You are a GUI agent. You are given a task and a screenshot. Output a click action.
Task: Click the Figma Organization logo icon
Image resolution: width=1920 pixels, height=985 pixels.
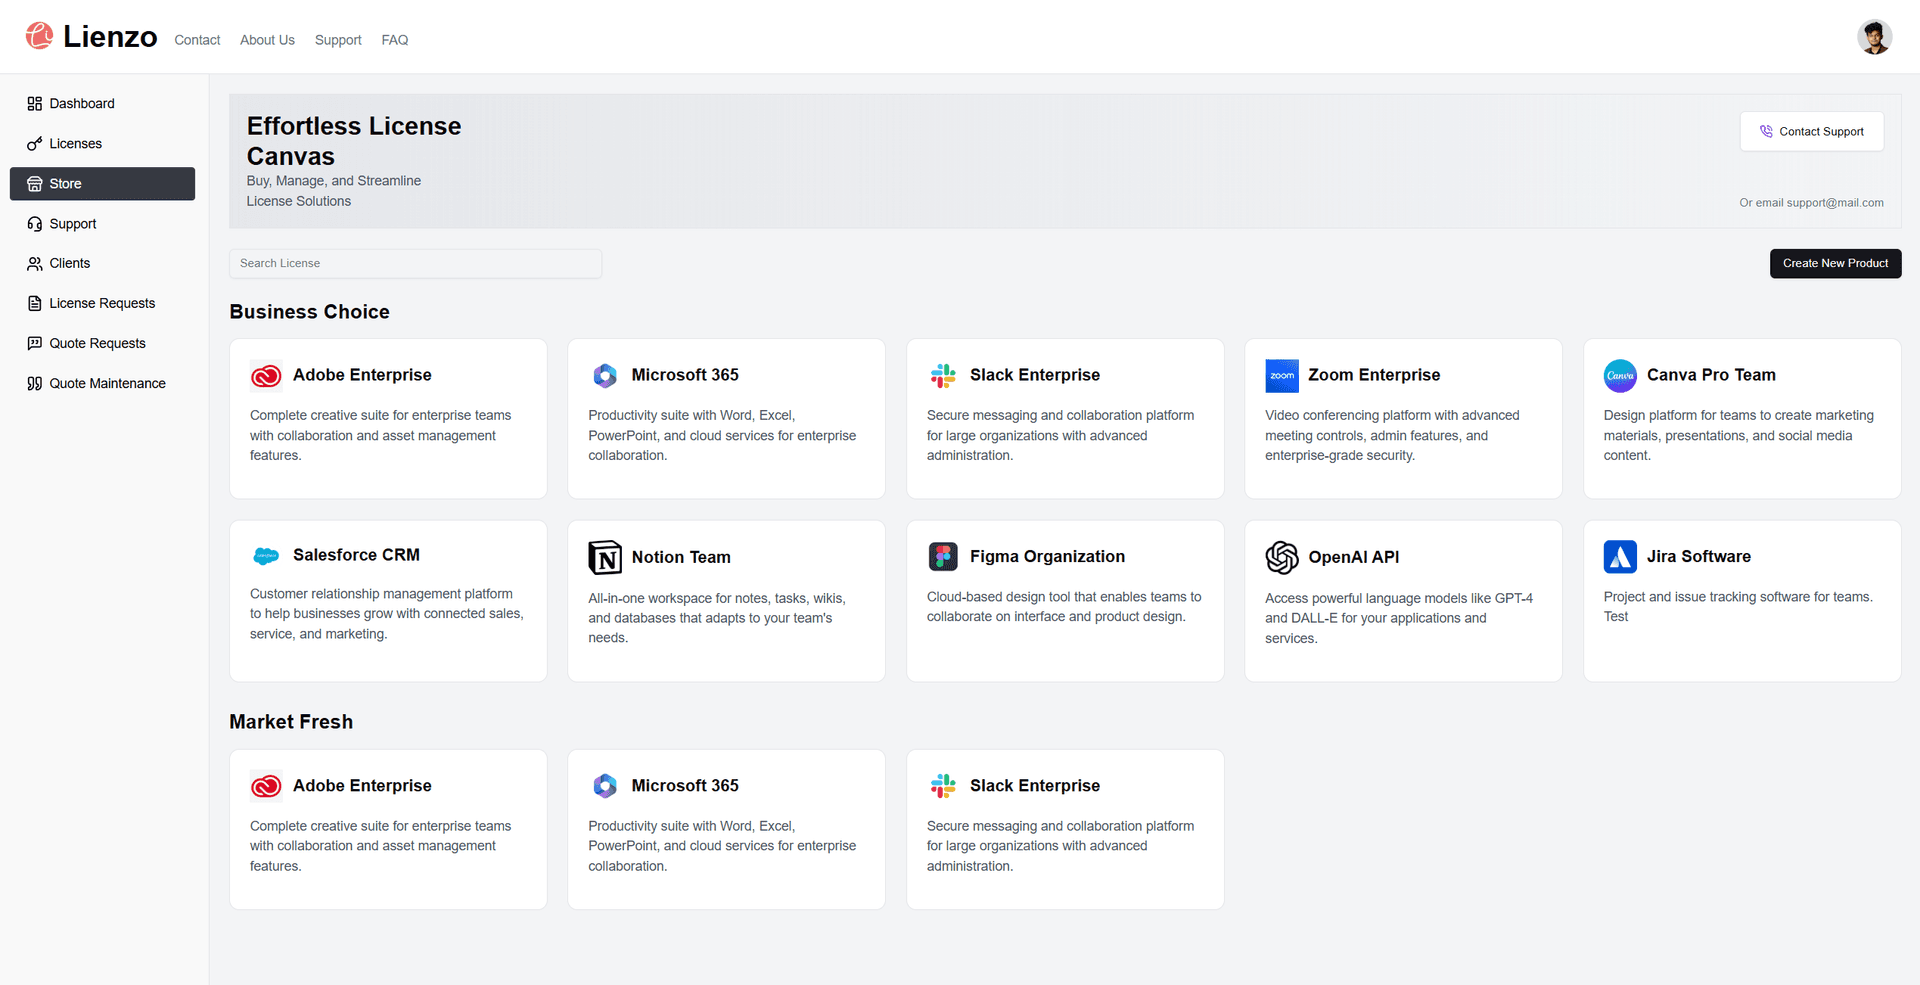(x=943, y=556)
